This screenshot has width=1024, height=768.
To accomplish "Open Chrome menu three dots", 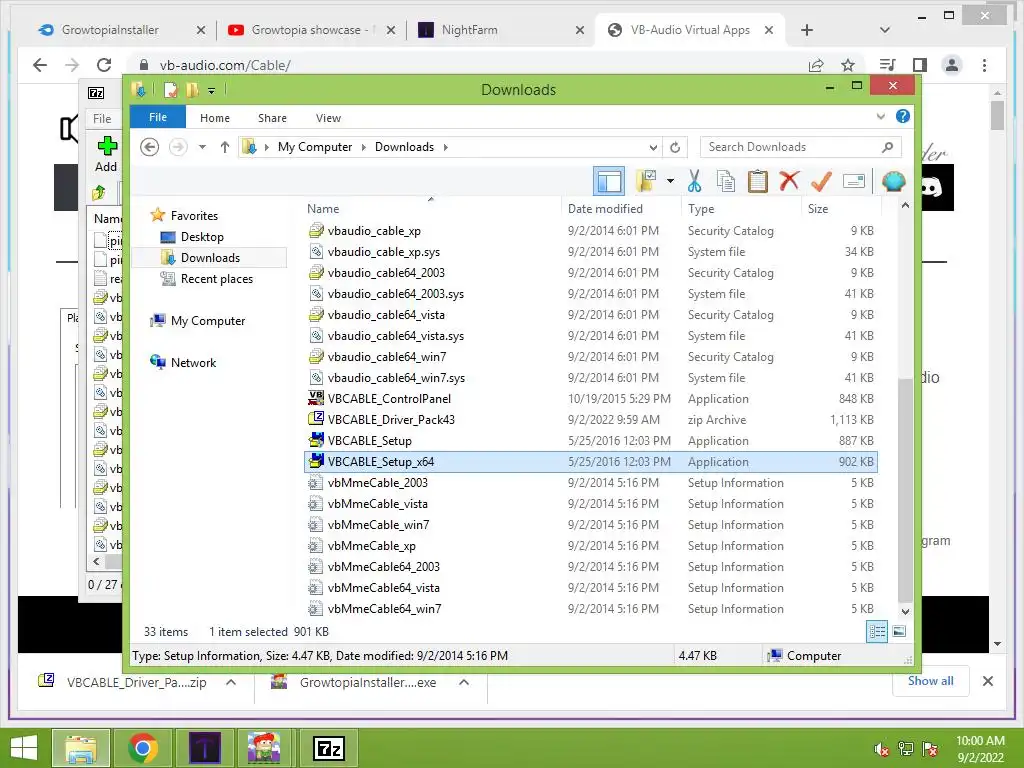I will 984,65.
